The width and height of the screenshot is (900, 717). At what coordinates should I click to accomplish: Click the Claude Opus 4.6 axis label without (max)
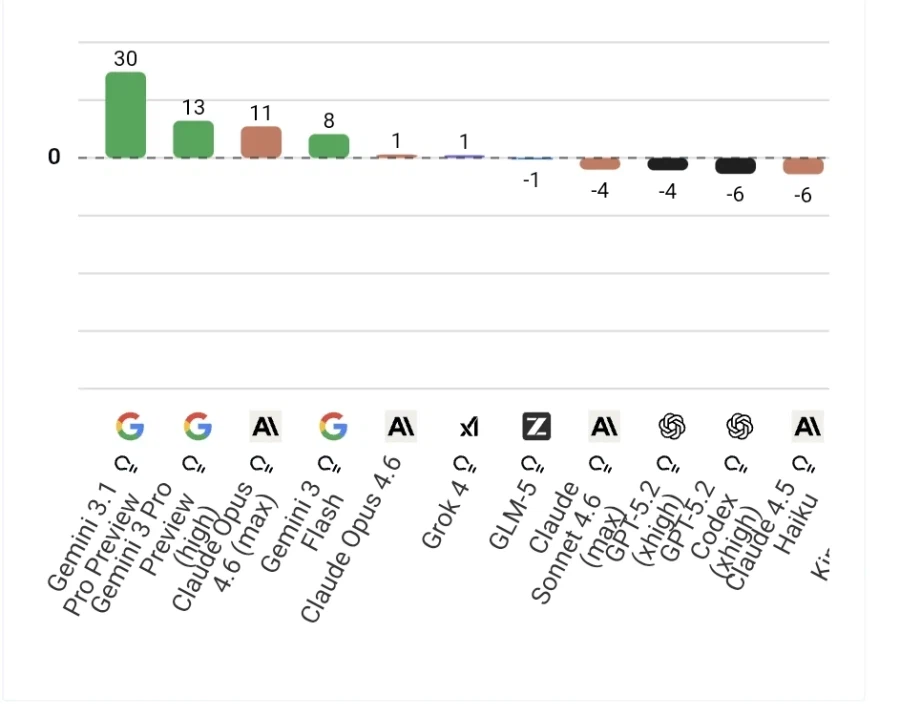coord(352,540)
